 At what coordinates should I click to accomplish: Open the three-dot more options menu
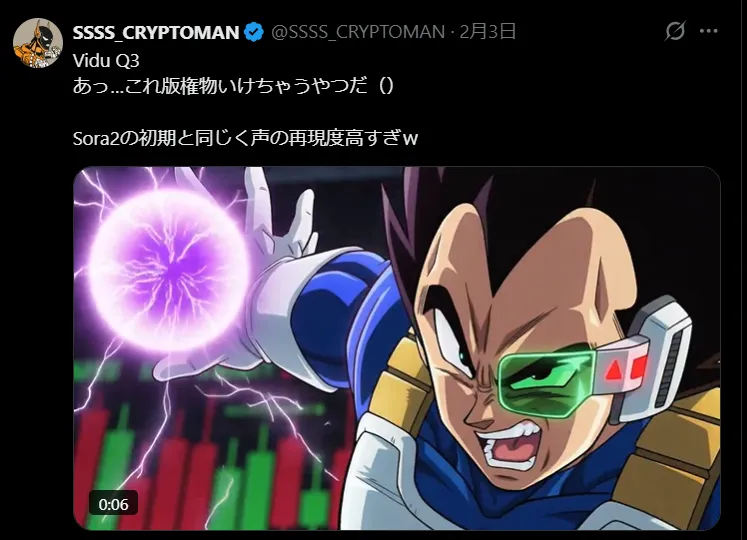point(708,31)
